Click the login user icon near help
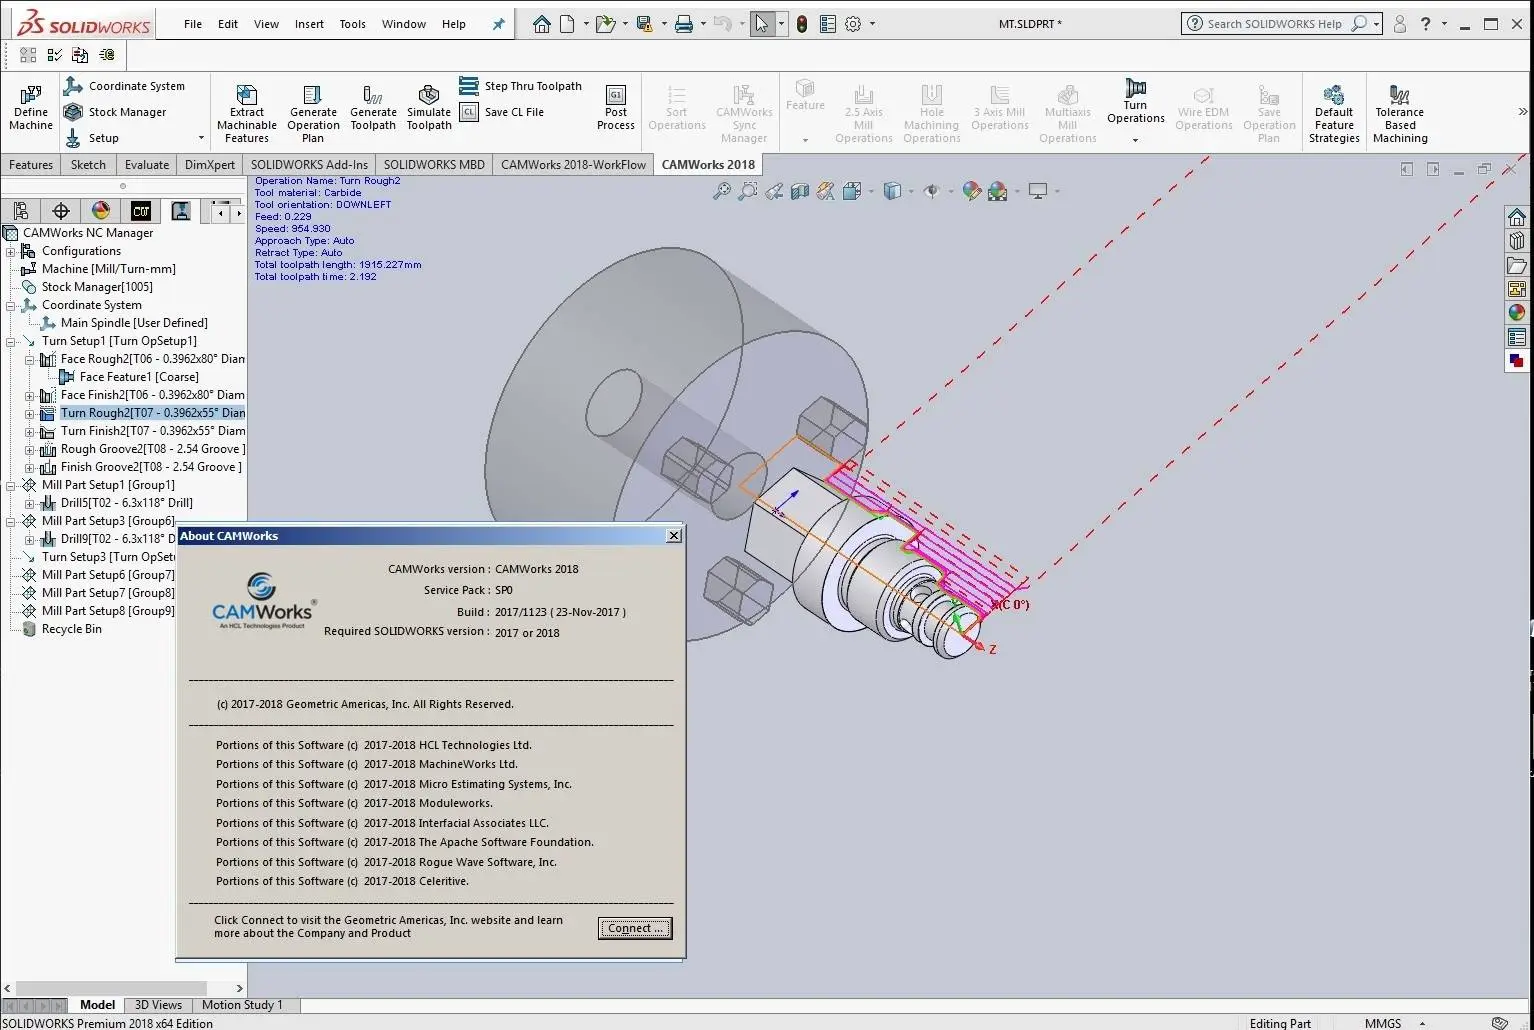Viewport: 1534px width, 1030px height. (1400, 24)
